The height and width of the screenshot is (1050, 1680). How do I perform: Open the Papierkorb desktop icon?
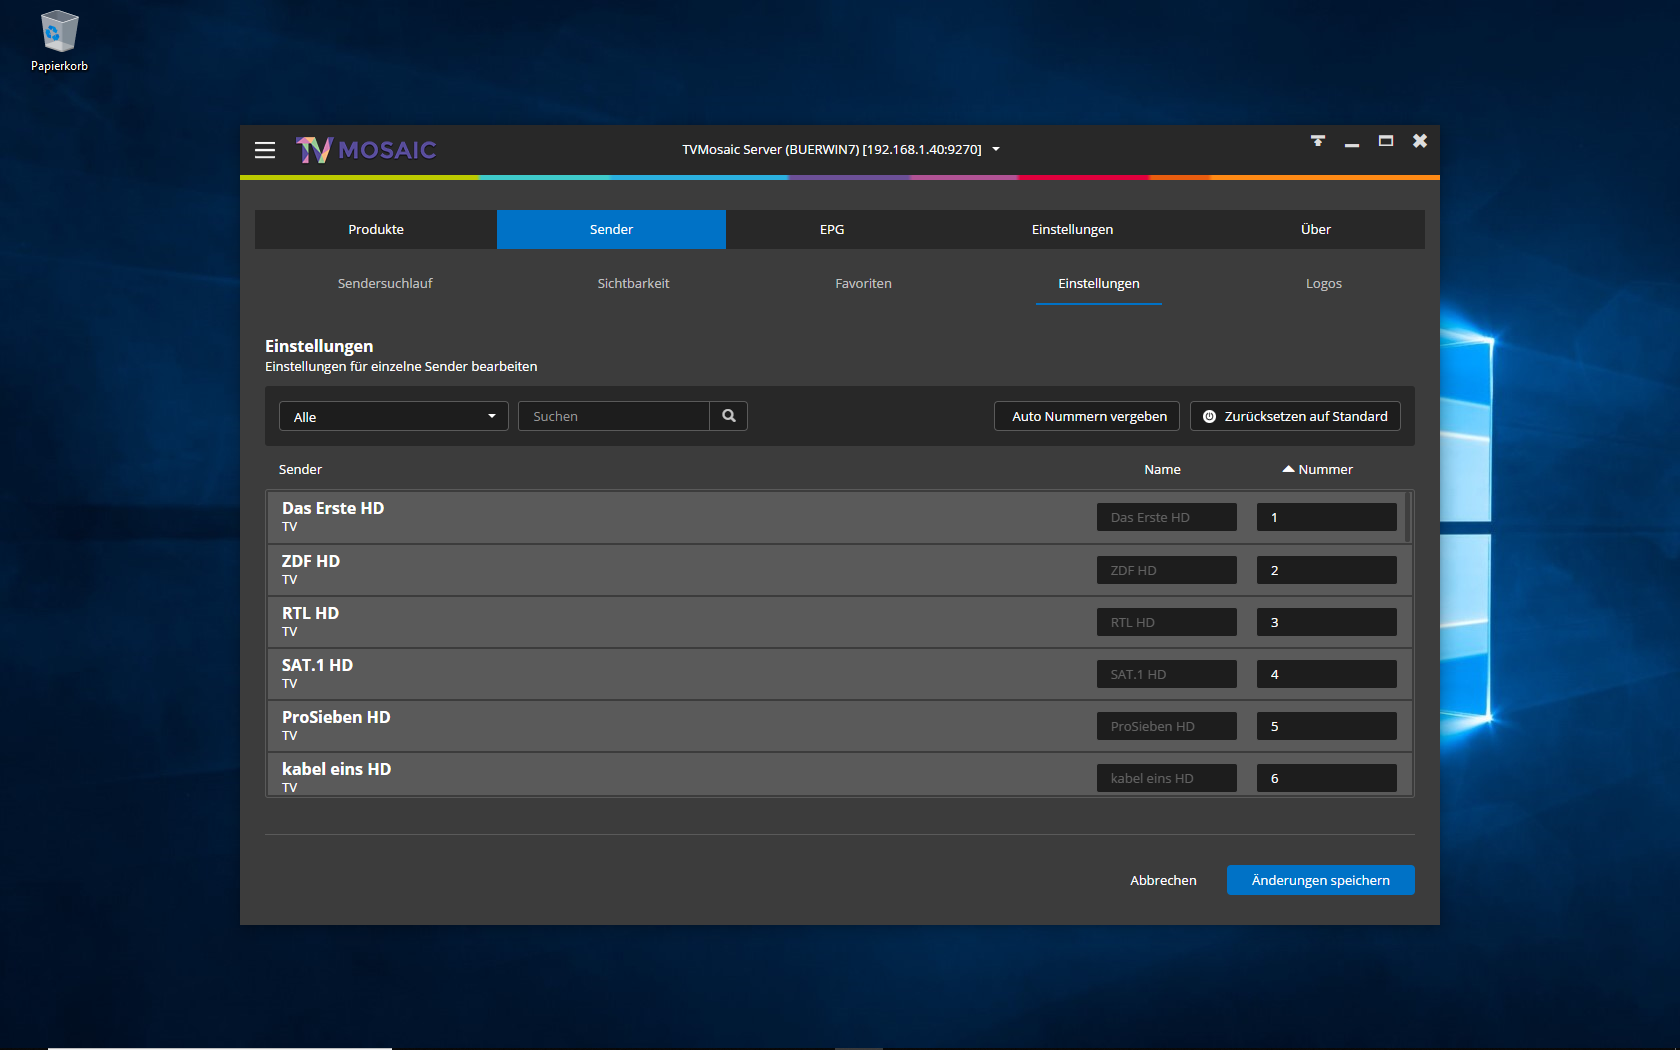59,41
